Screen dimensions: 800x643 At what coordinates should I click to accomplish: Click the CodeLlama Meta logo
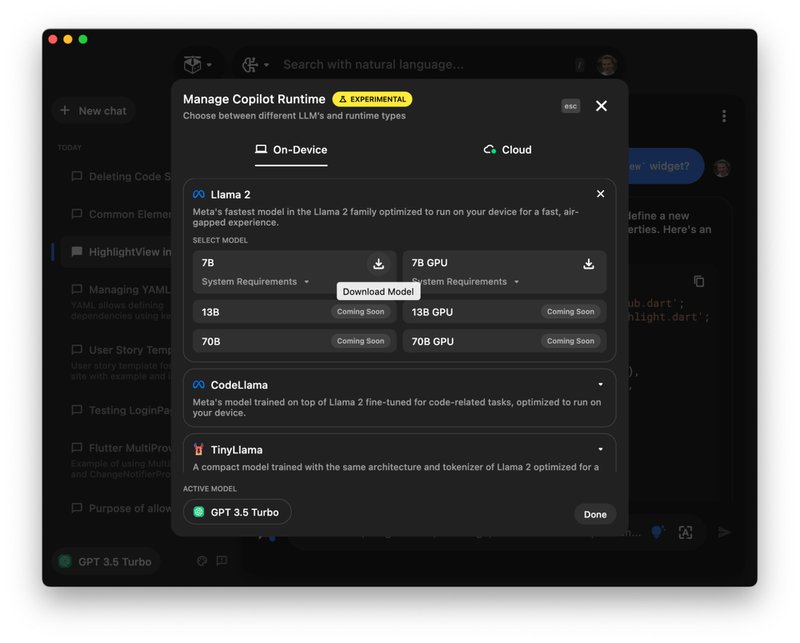198,385
